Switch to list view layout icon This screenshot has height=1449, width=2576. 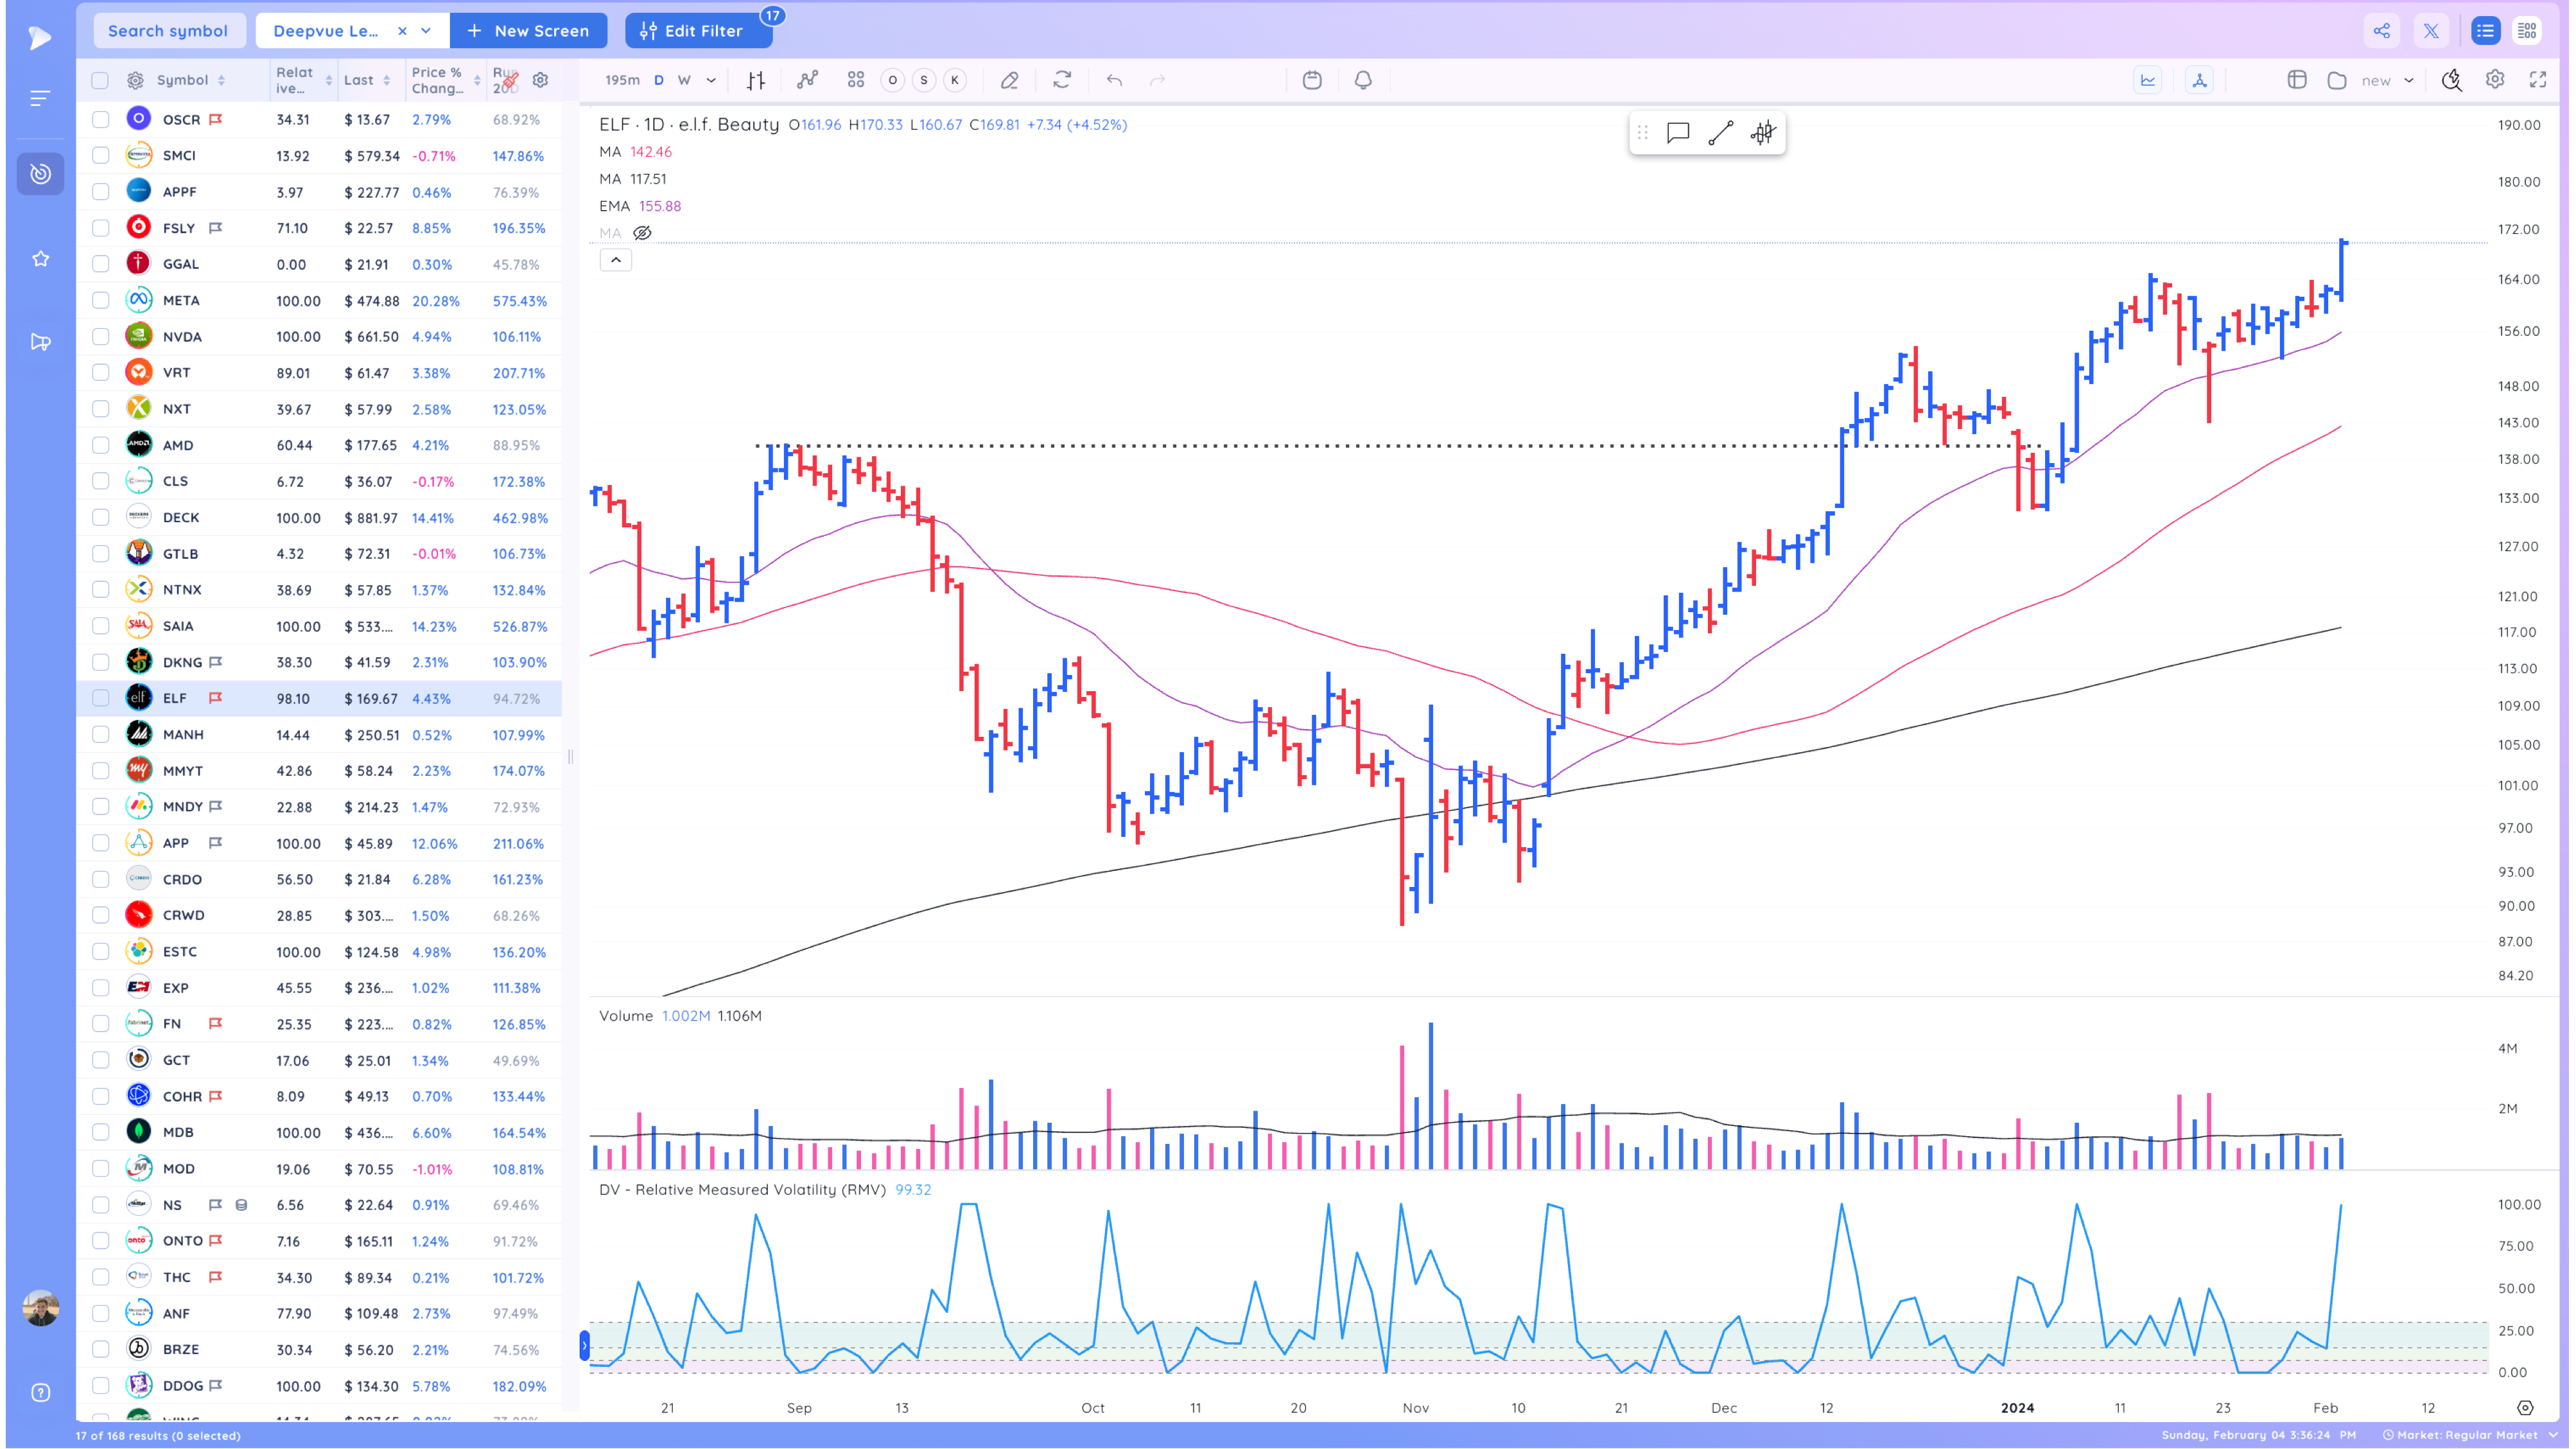(2485, 31)
